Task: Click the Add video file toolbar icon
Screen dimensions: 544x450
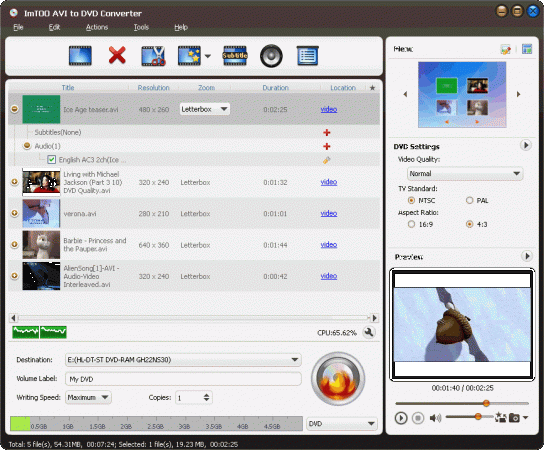Action: [x=80, y=56]
